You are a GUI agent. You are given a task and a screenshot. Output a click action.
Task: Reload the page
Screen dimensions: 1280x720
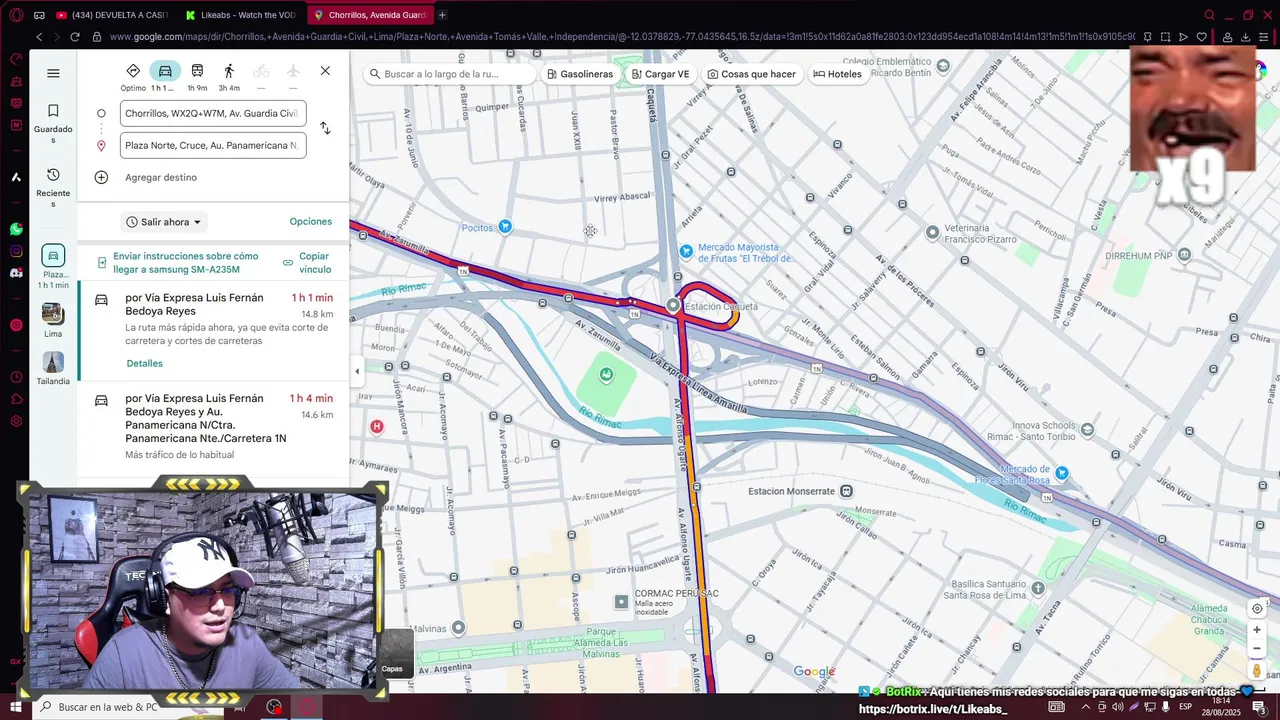[74, 37]
